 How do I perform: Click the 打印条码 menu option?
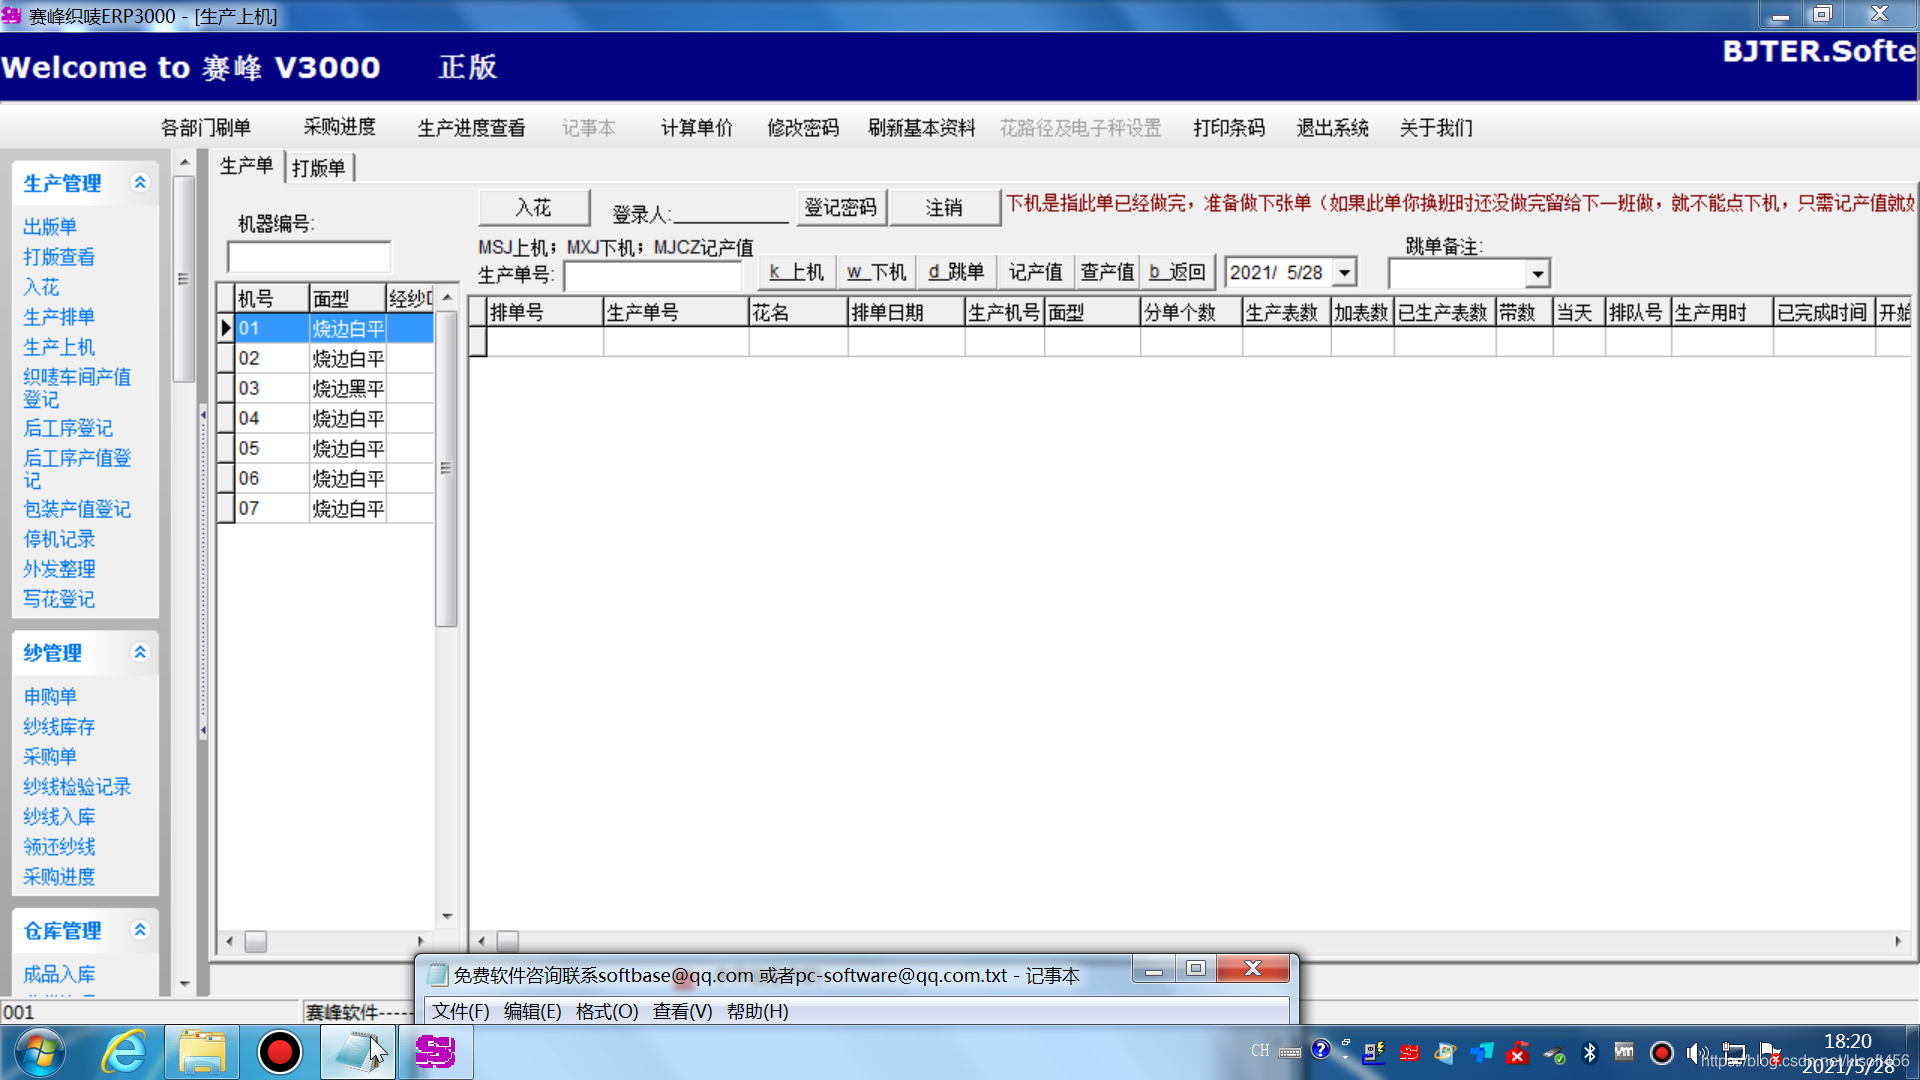coord(1228,128)
